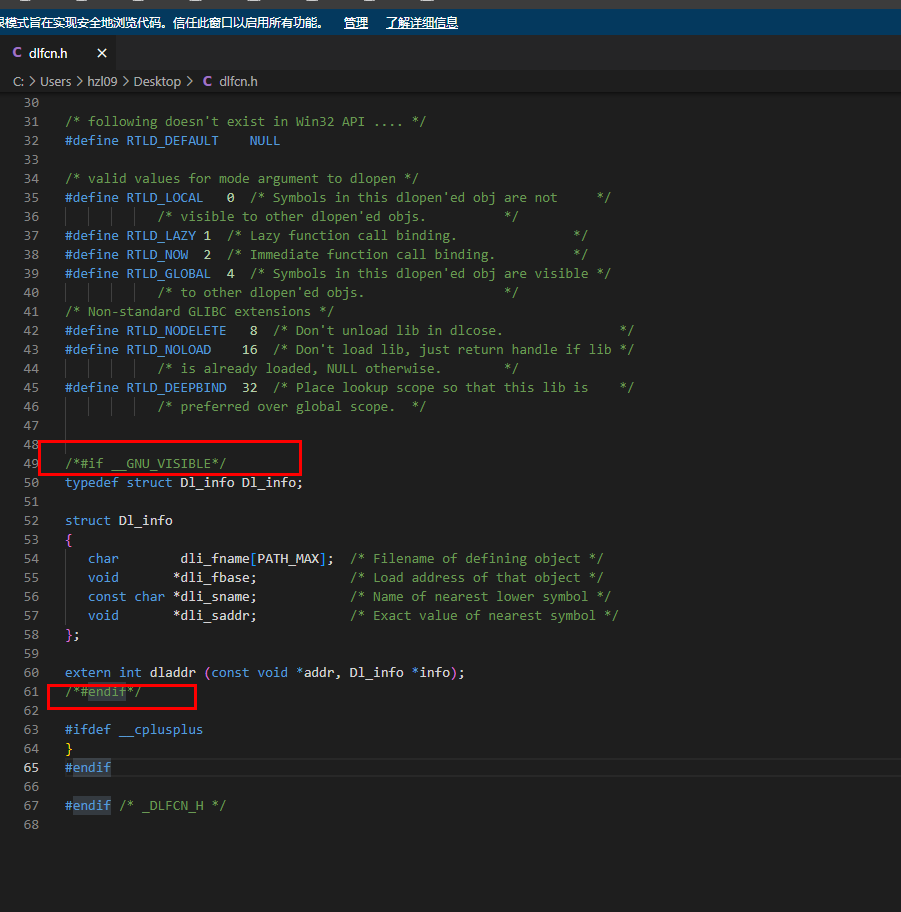The height and width of the screenshot is (912, 901).
Task: Click the __GNU_VISIBLE commented line
Action: pos(146,463)
